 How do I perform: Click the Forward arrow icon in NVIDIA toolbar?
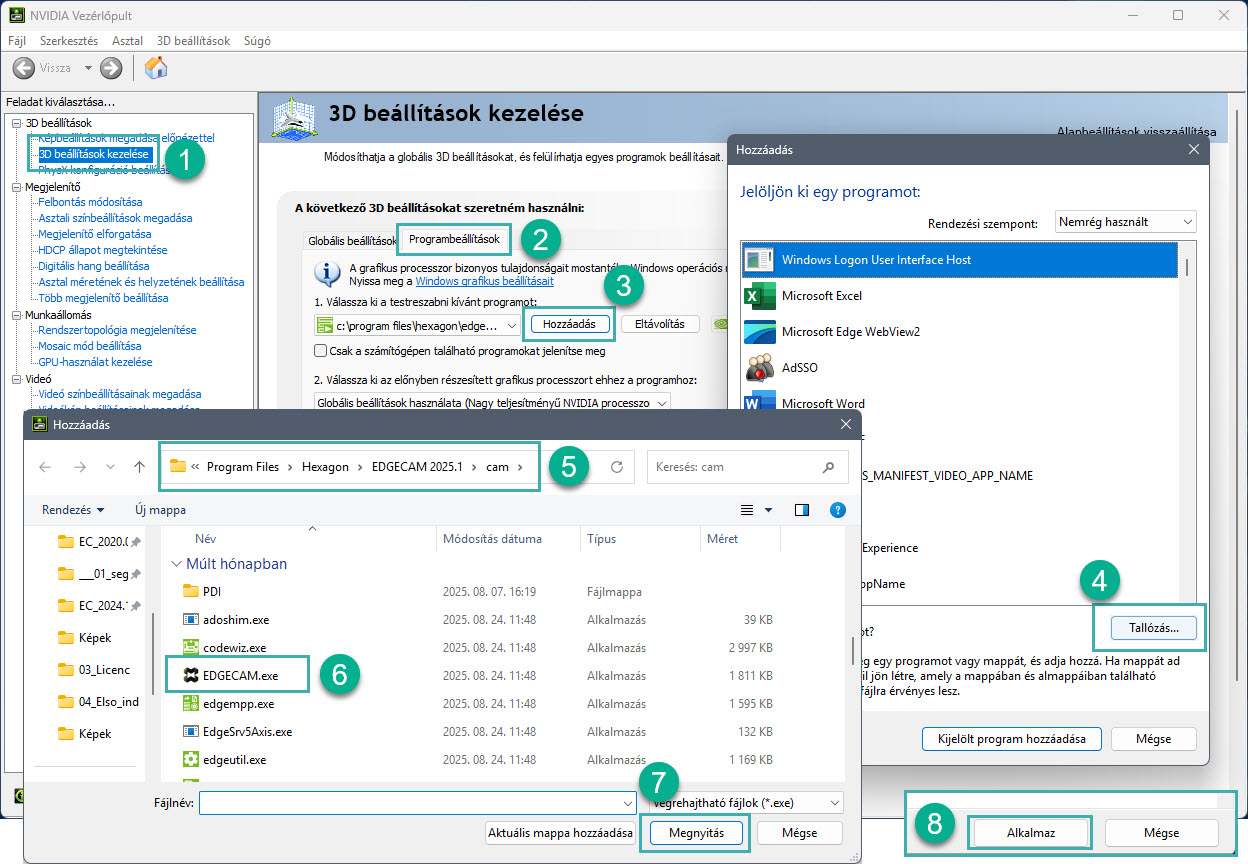coord(111,68)
